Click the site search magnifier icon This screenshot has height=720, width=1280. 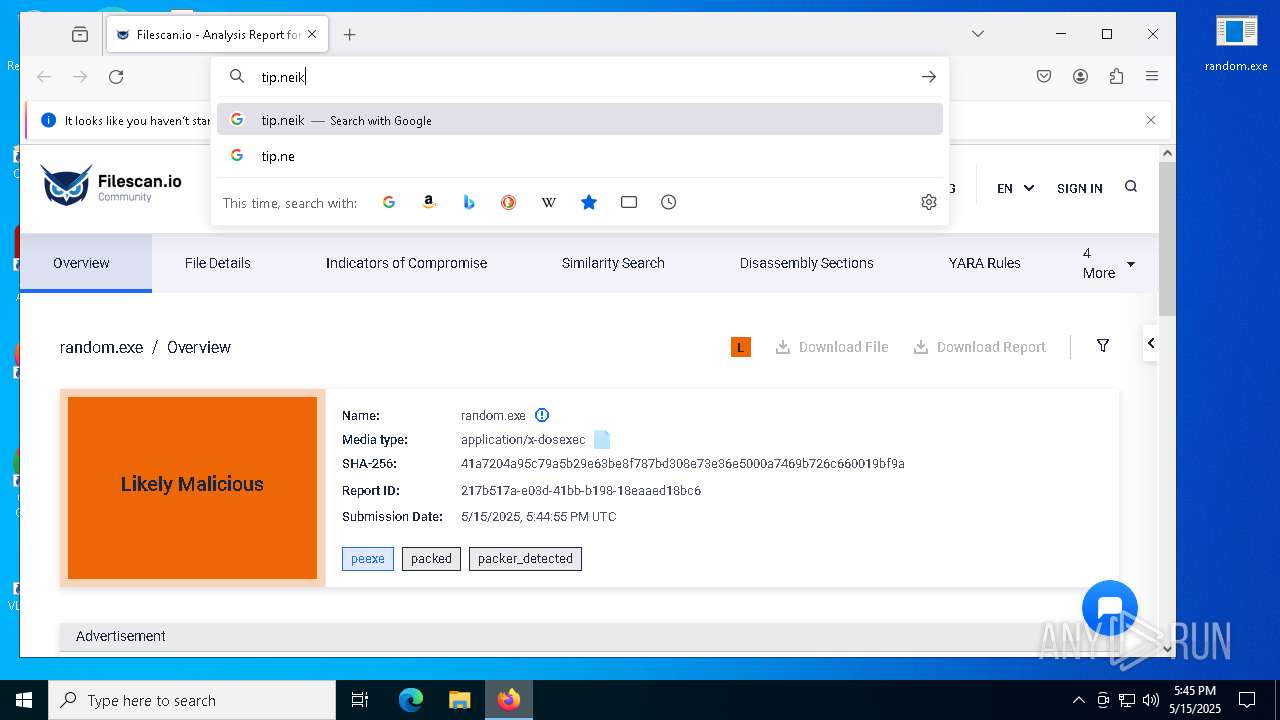tap(1131, 186)
